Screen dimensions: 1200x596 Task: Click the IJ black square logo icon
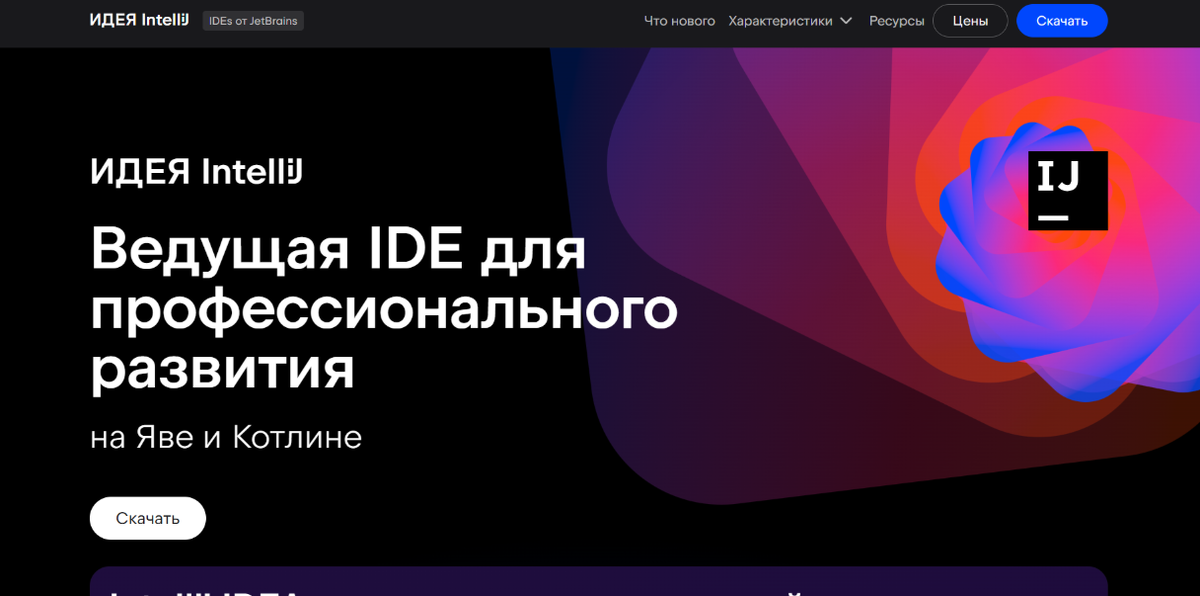click(x=1068, y=191)
